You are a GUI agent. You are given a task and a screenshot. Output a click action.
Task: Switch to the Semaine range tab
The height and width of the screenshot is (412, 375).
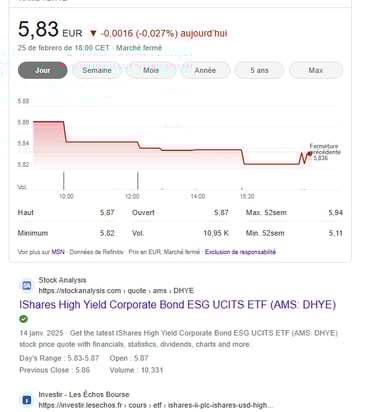click(x=97, y=70)
